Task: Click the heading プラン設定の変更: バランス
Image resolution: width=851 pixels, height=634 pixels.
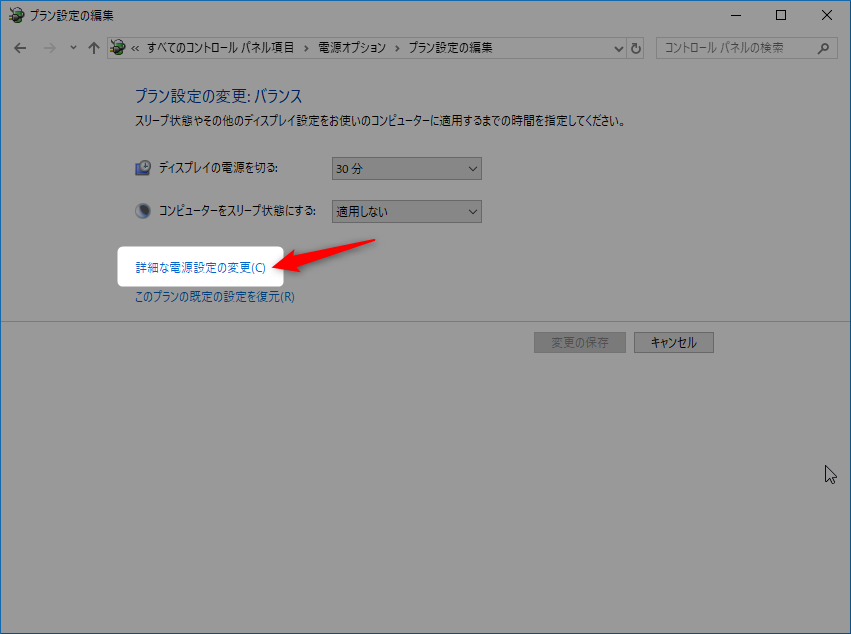Action: point(218,96)
